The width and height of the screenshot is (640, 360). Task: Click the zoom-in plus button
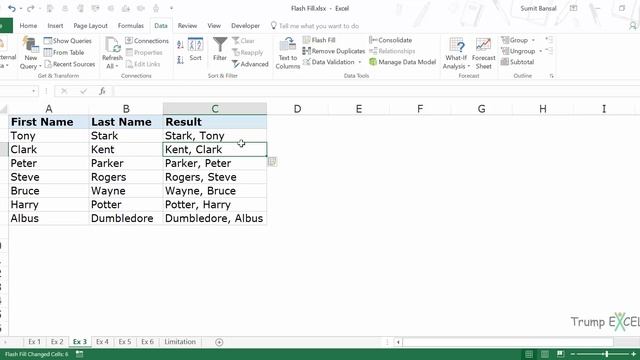(633, 354)
